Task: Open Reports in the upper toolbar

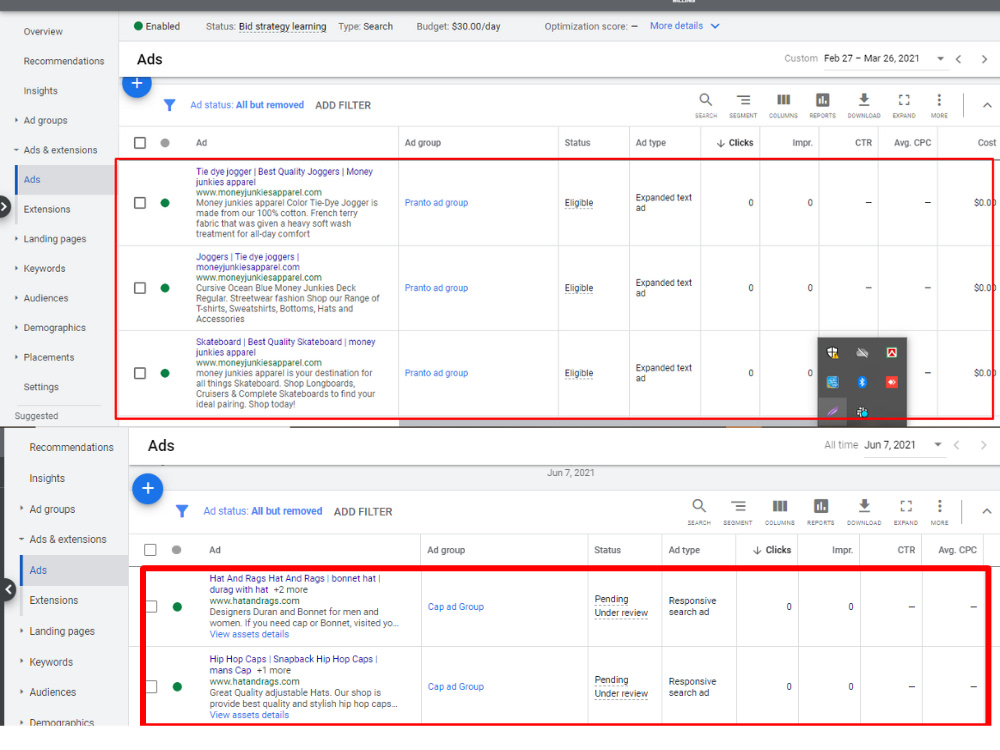Action: click(822, 105)
